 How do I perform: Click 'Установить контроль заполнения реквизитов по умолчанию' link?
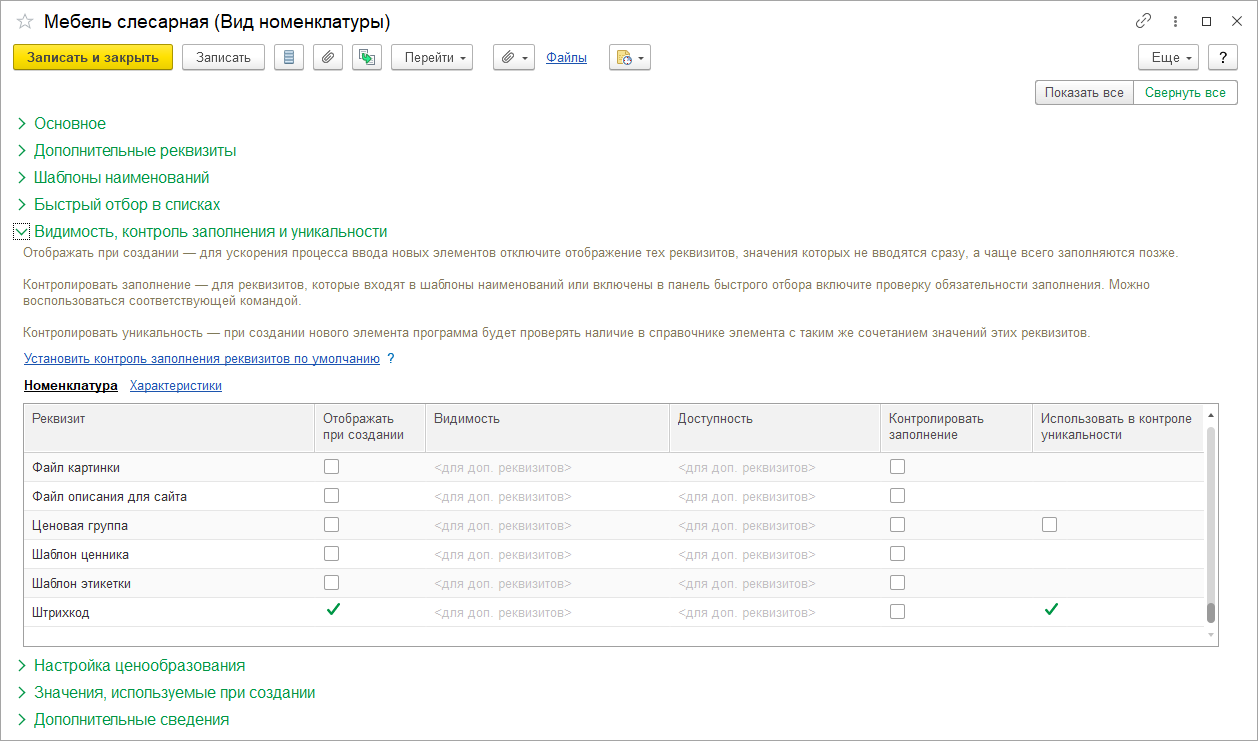click(202, 359)
